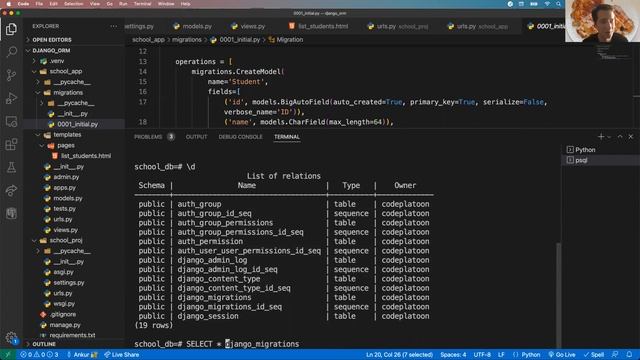Change Python language mode in status bar
Screen dimensions: 640x360
[531, 355]
